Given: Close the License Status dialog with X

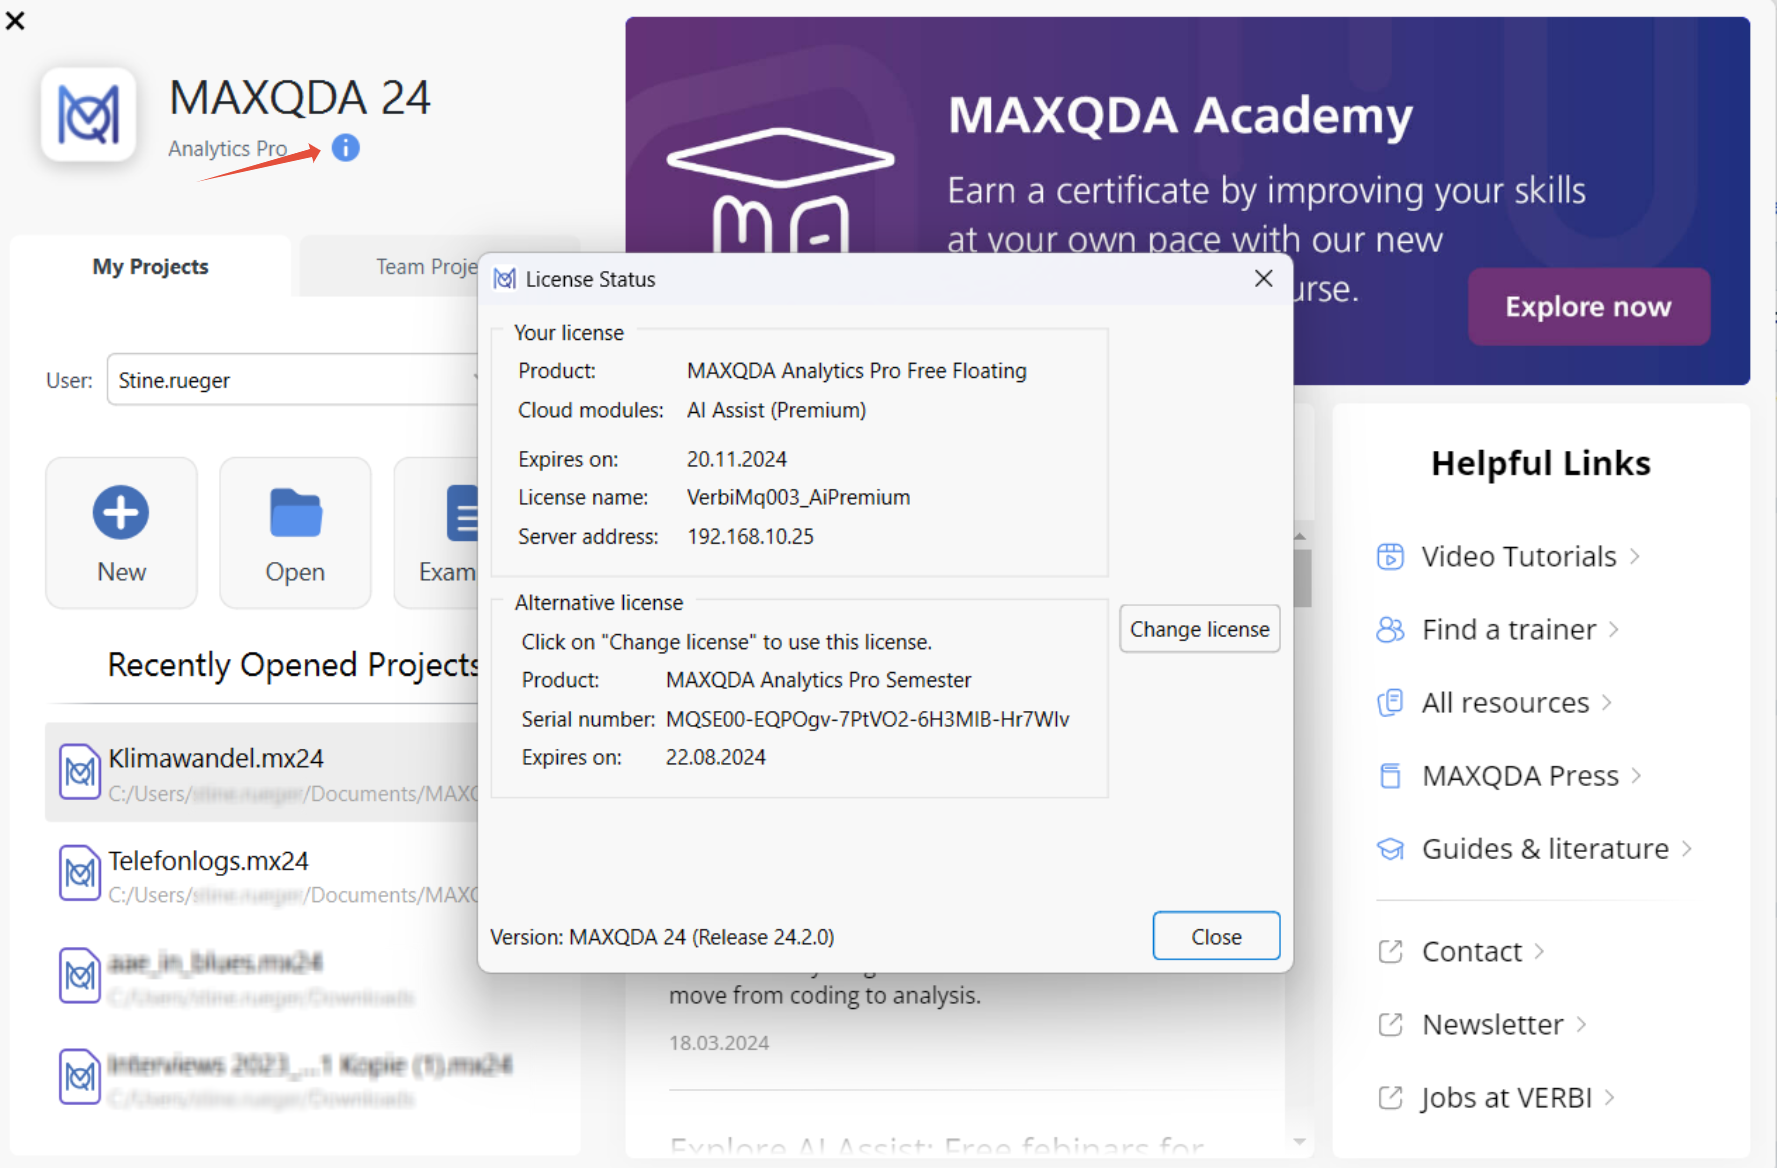Looking at the screenshot, I should click(x=1264, y=278).
